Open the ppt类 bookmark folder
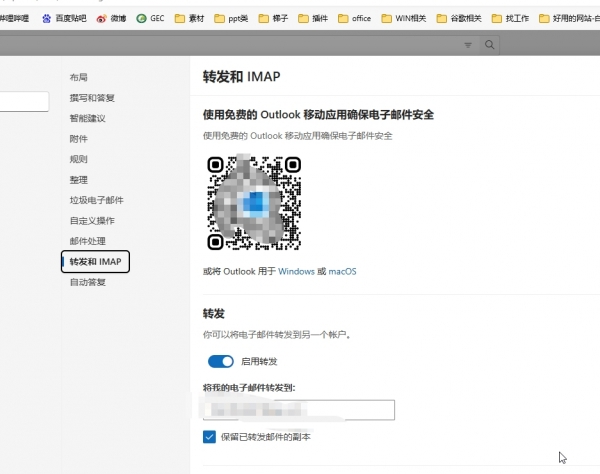Viewport: 600px width, 474px height. coord(231,18)
